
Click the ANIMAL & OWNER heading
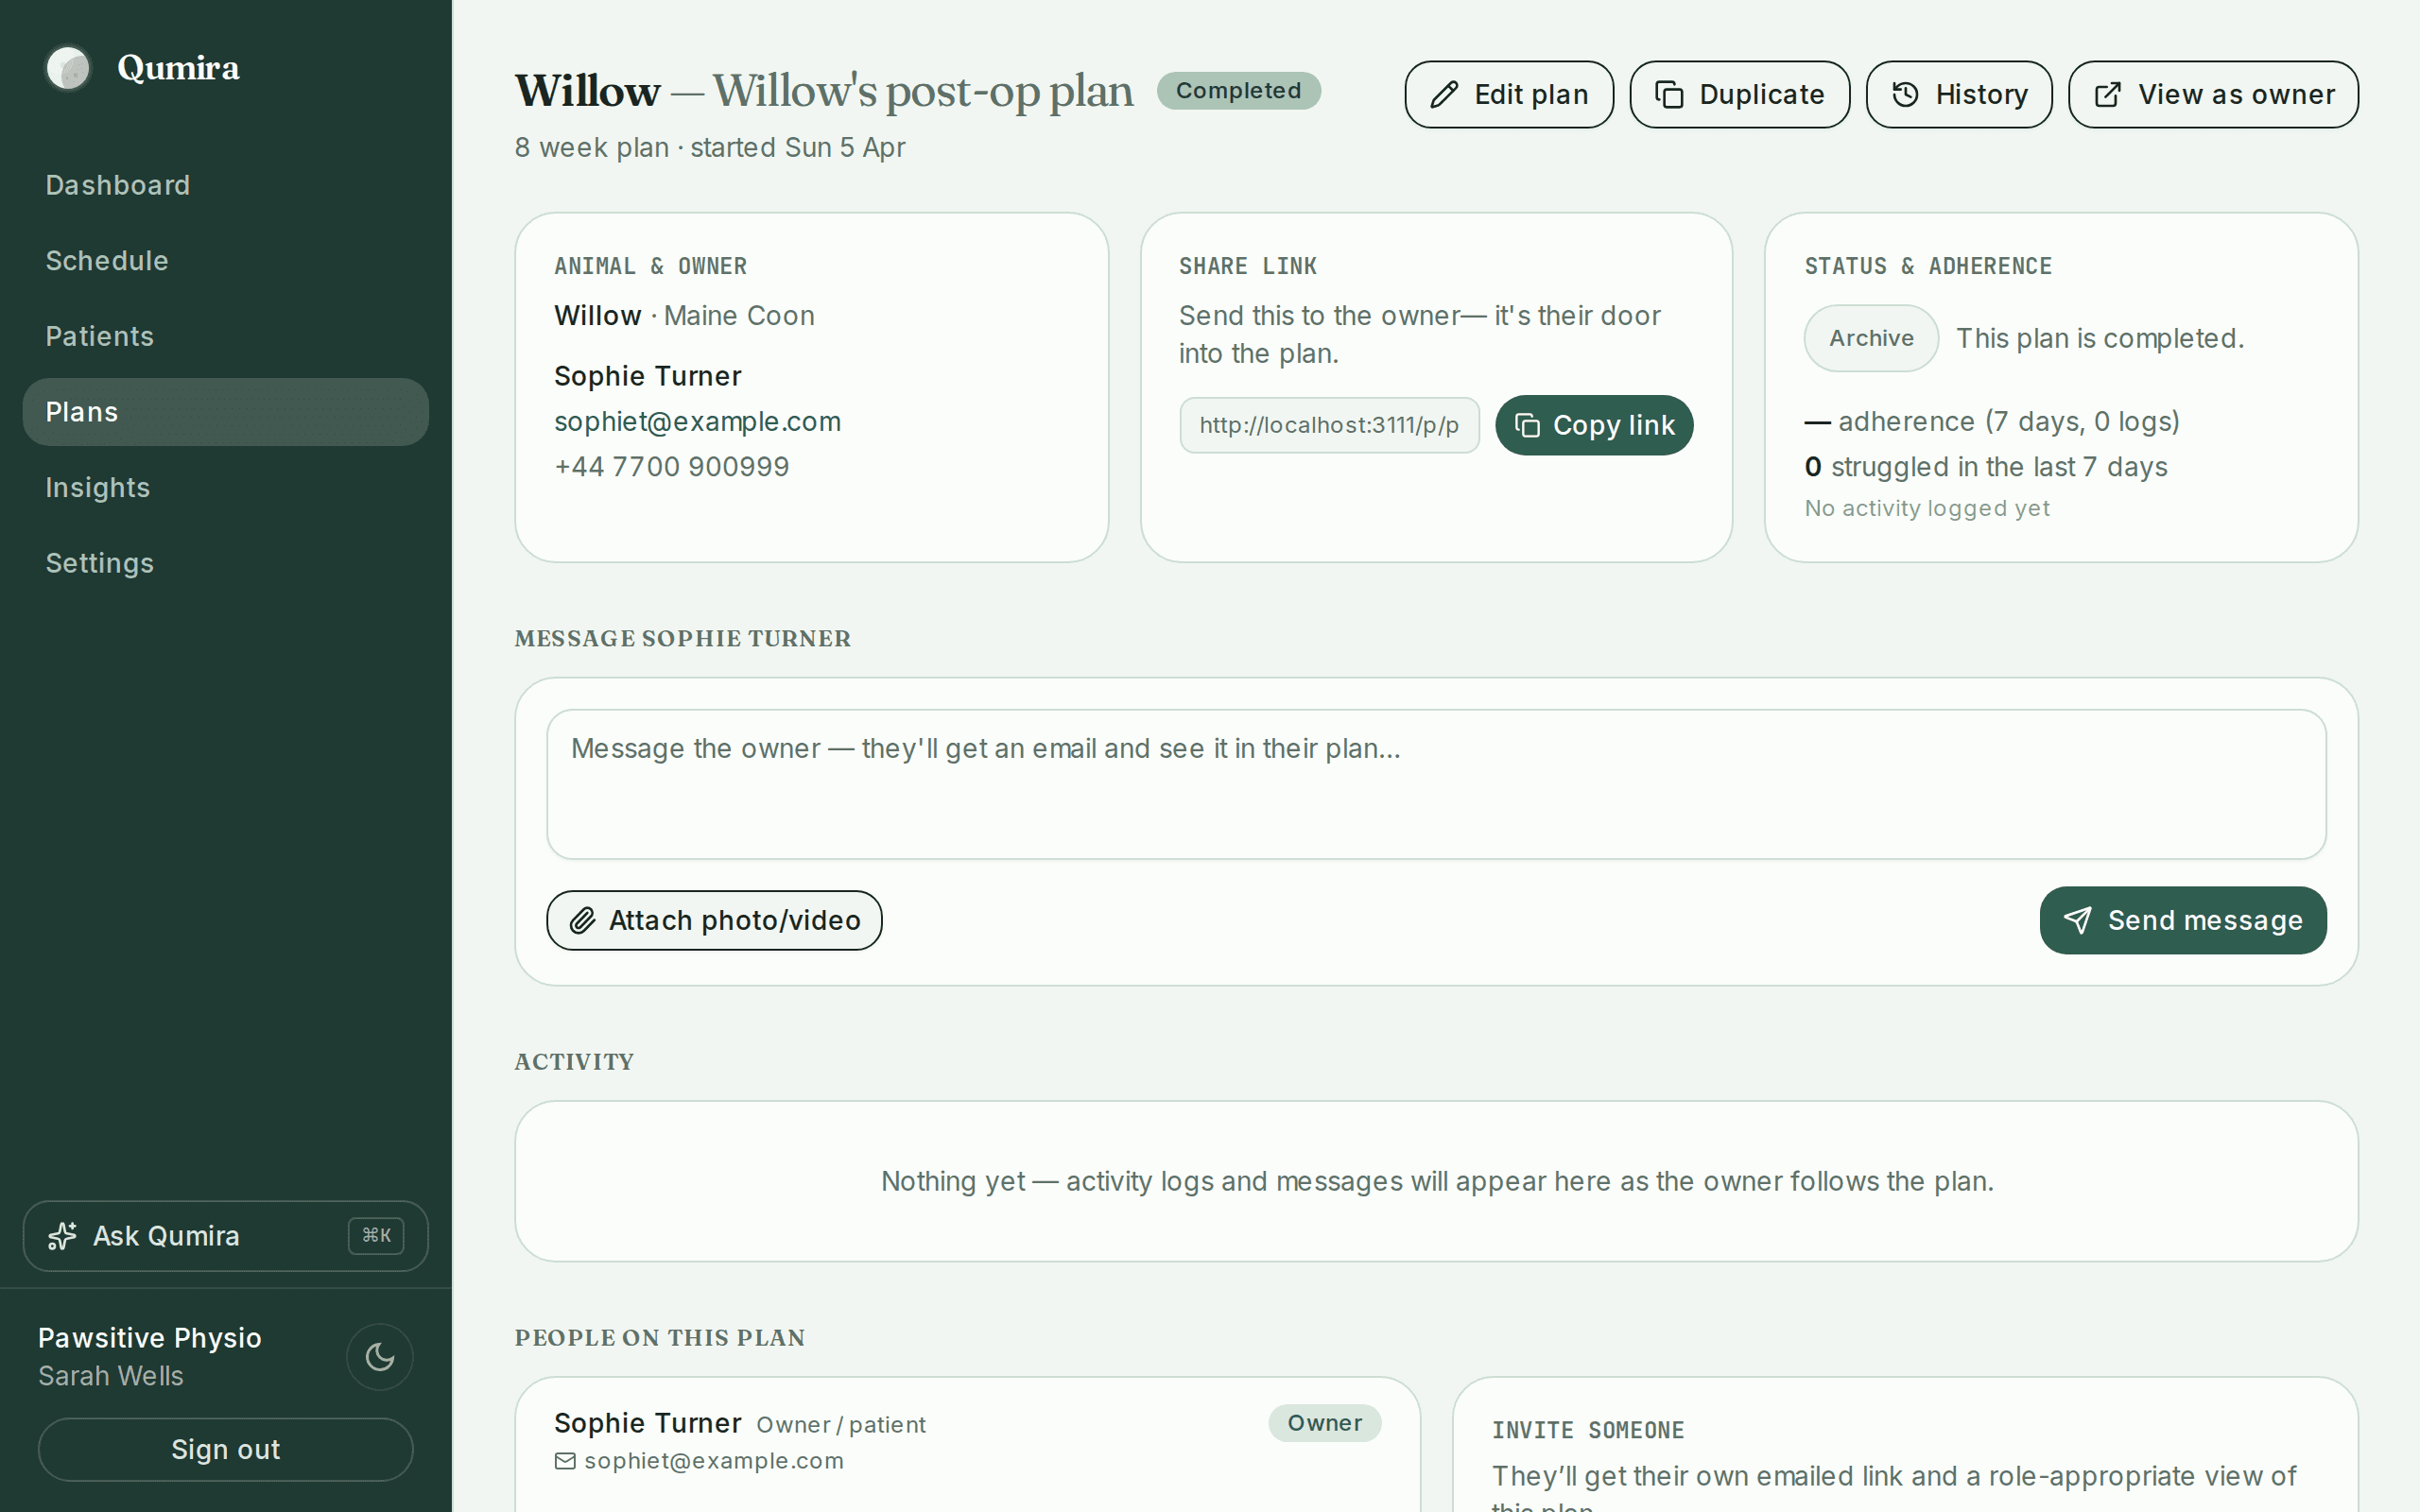pos(651,266)
